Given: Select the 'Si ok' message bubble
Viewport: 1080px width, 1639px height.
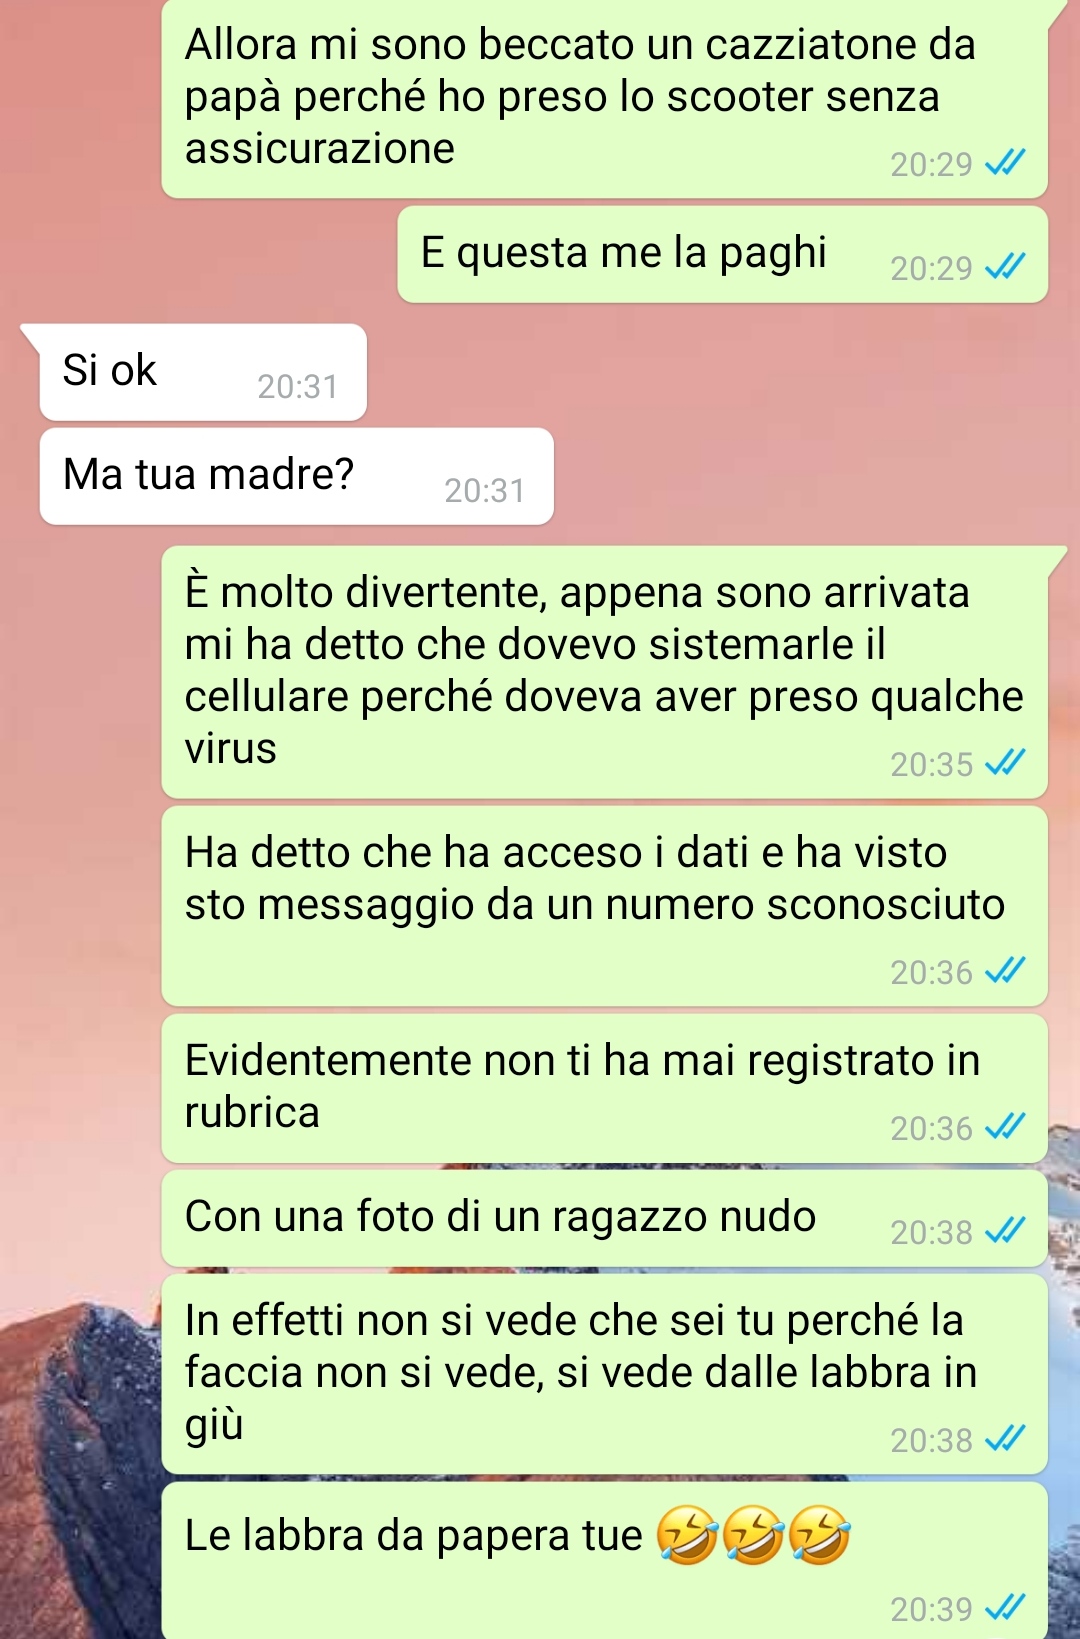Looking at the screenshot, I should 203,372.
